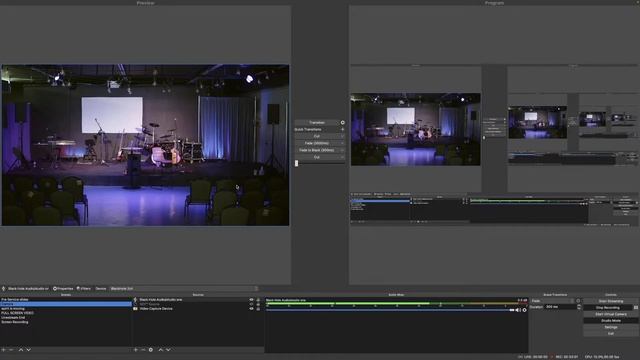Adjust Duration stepper arrows in Scene Transitions
This screenshot has width=640, height=360.
click(x=579, y=307)
